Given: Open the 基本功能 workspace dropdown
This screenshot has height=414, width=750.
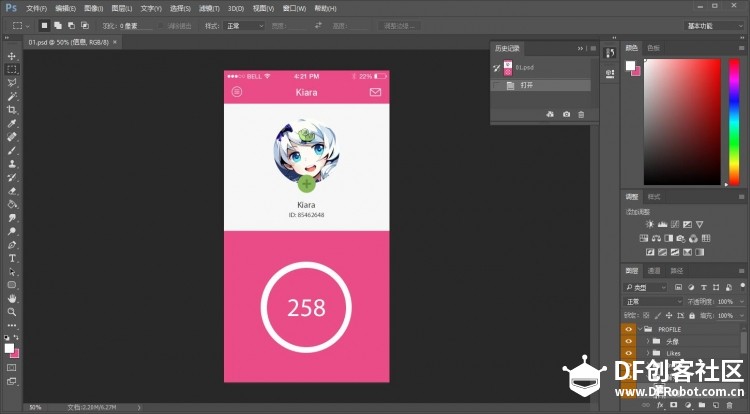Looking at the screenshot, I should (713, 26).
